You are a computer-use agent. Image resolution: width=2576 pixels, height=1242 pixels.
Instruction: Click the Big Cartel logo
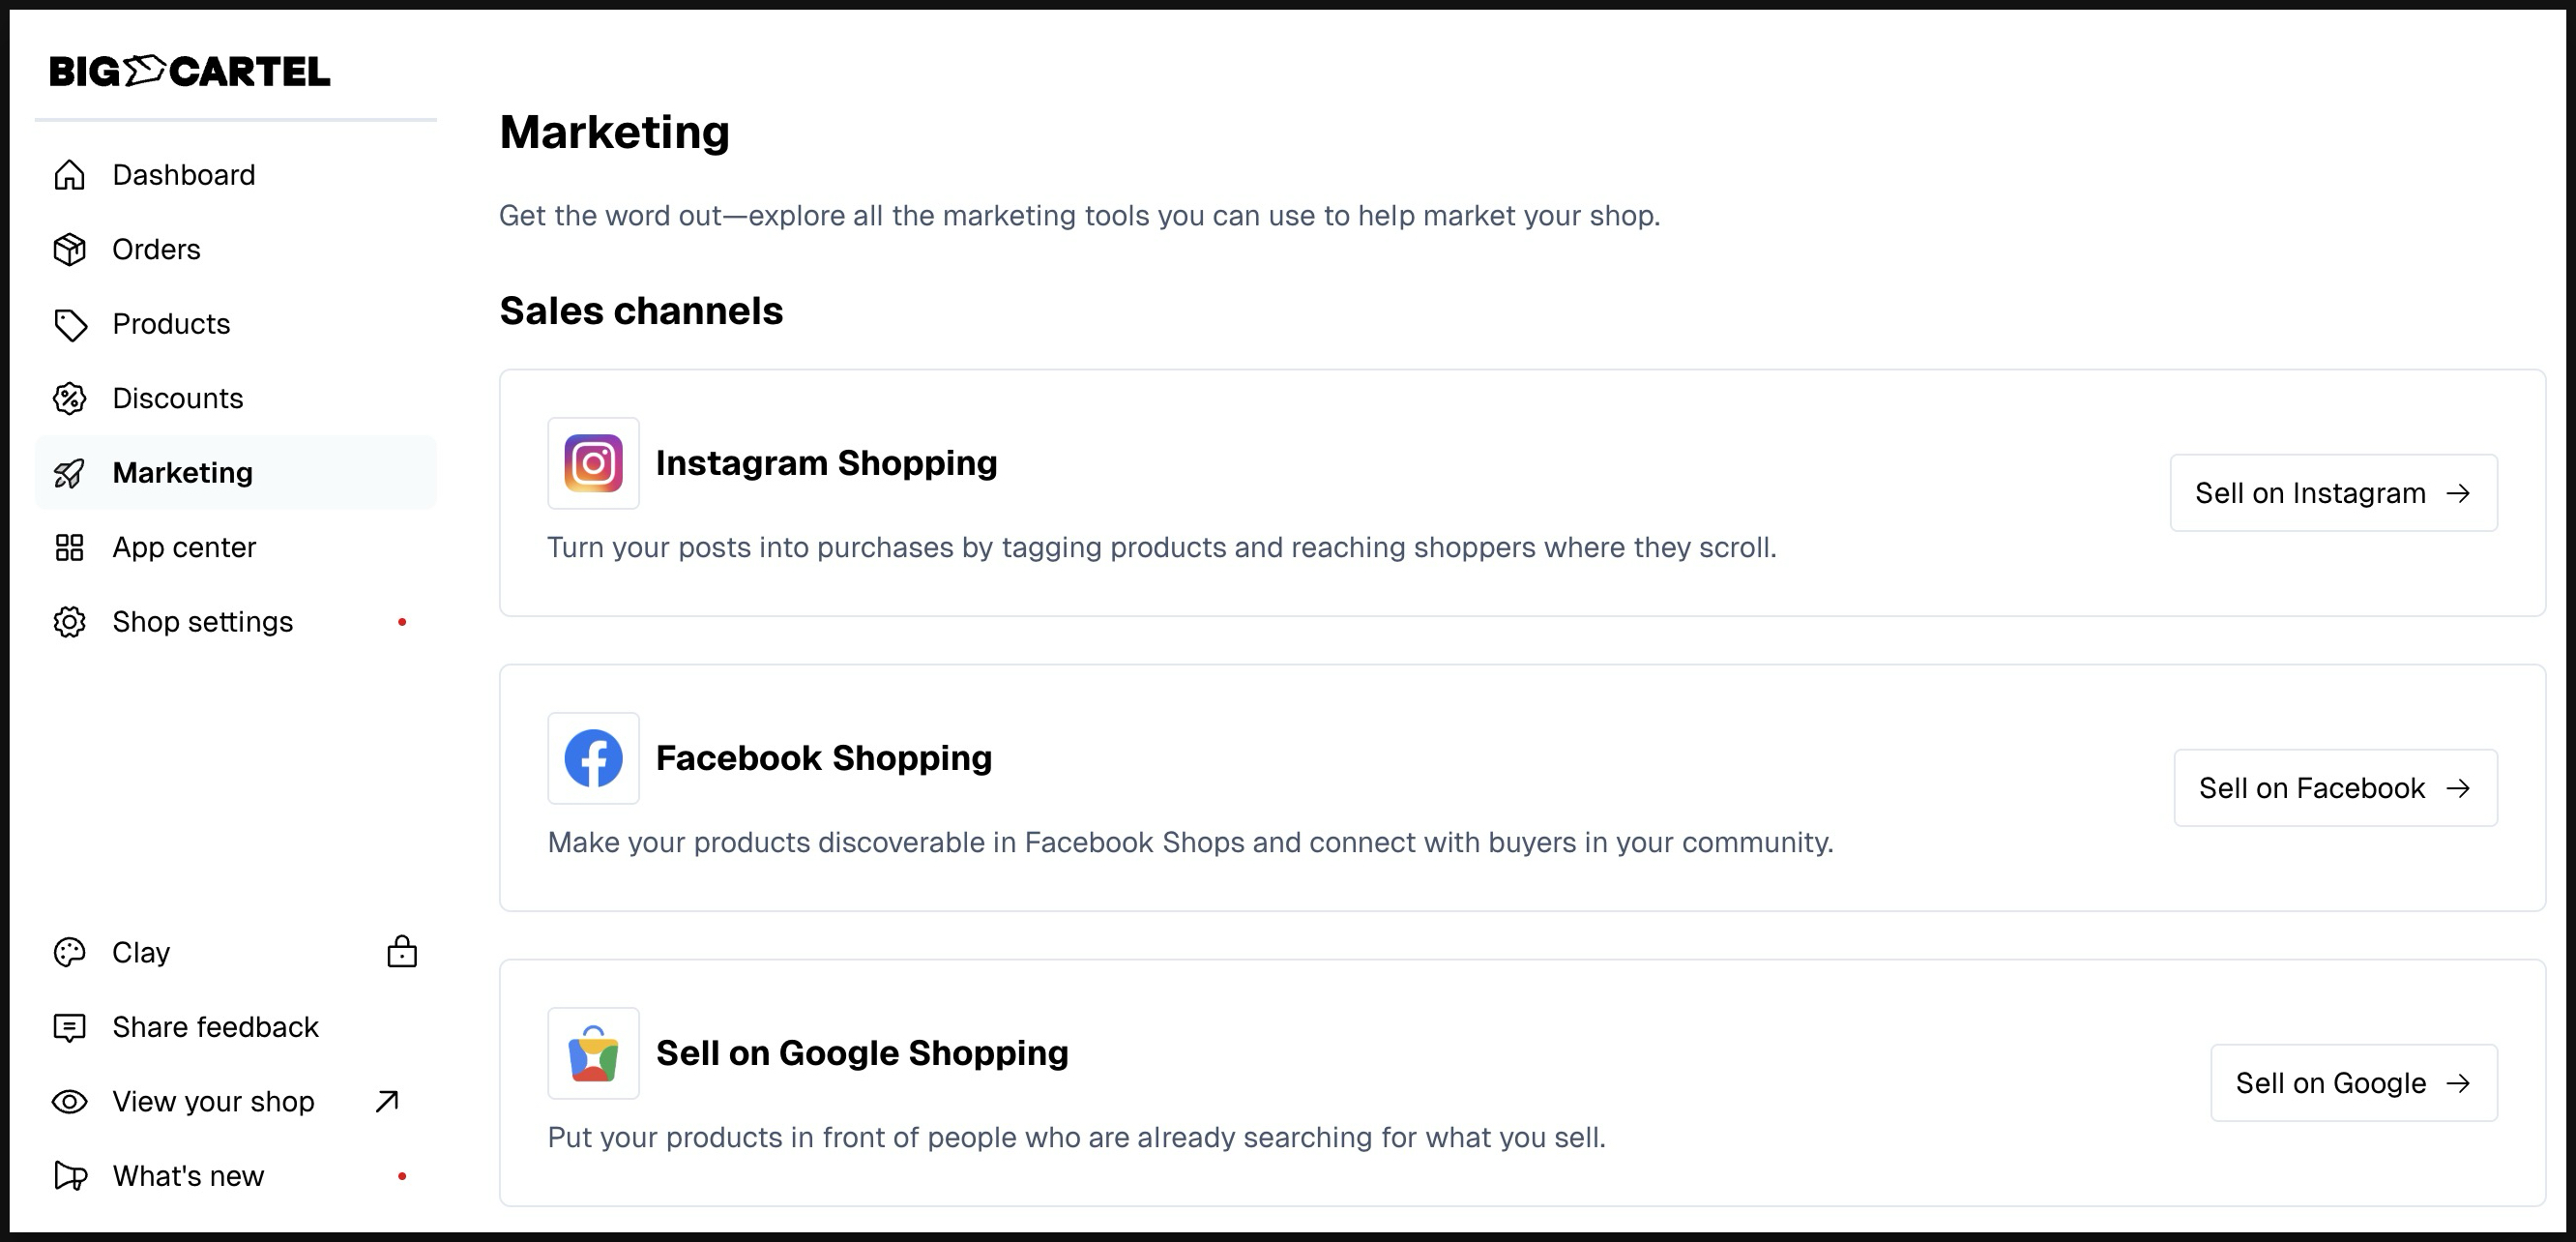[x=189, y=71]
